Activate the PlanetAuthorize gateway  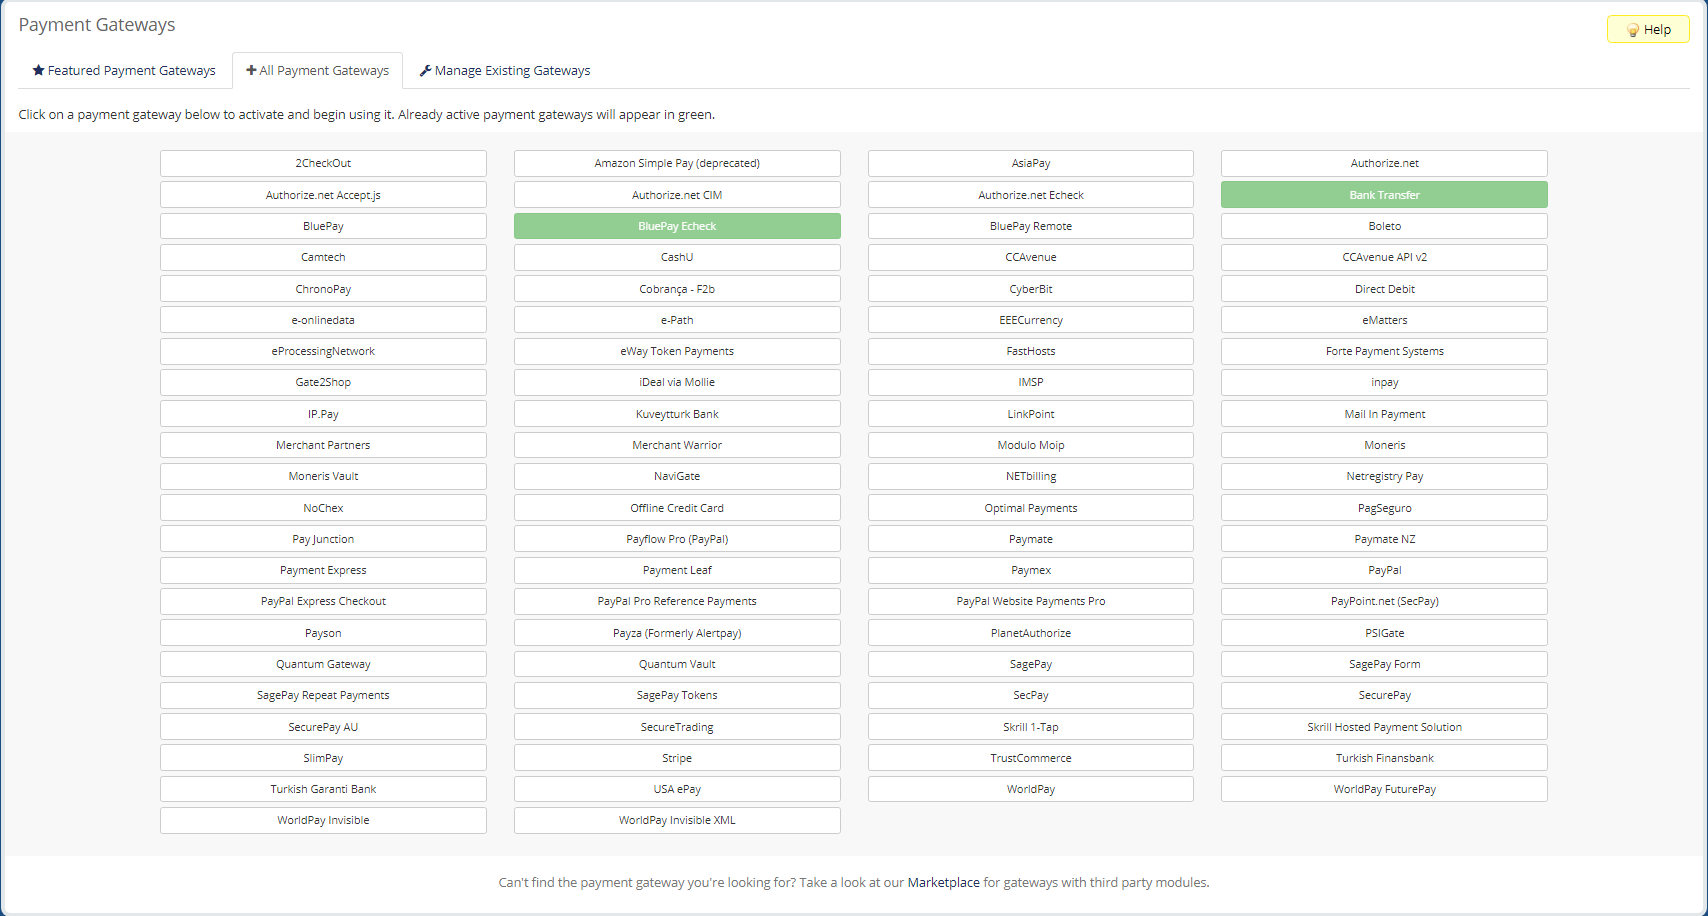coord(1031,633)
